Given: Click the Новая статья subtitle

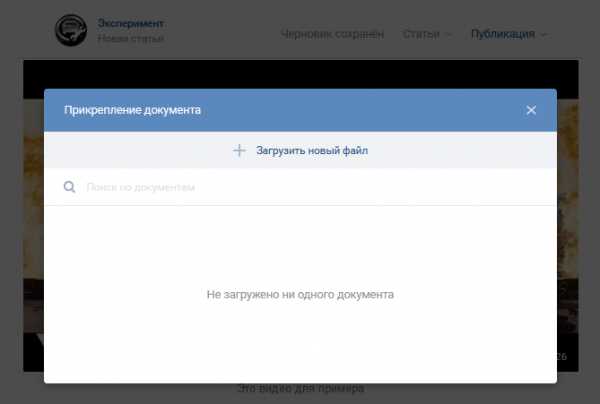Looking at the screenshot, I should [131, 39].
